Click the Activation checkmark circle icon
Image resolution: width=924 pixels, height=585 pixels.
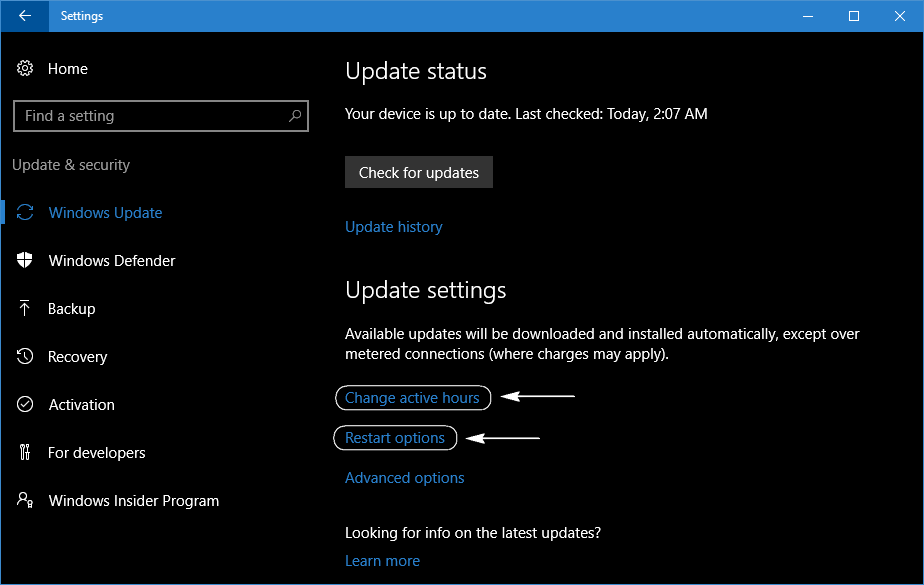25,404
